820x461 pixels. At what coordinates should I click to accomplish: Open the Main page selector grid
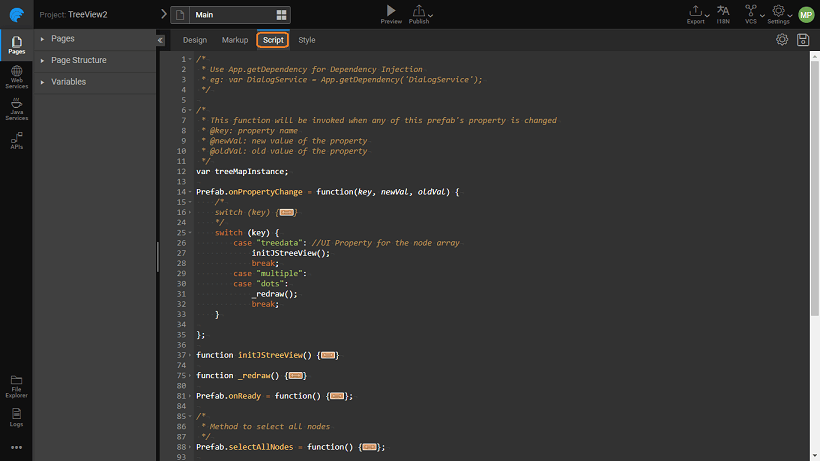click(x=282, y=15)
